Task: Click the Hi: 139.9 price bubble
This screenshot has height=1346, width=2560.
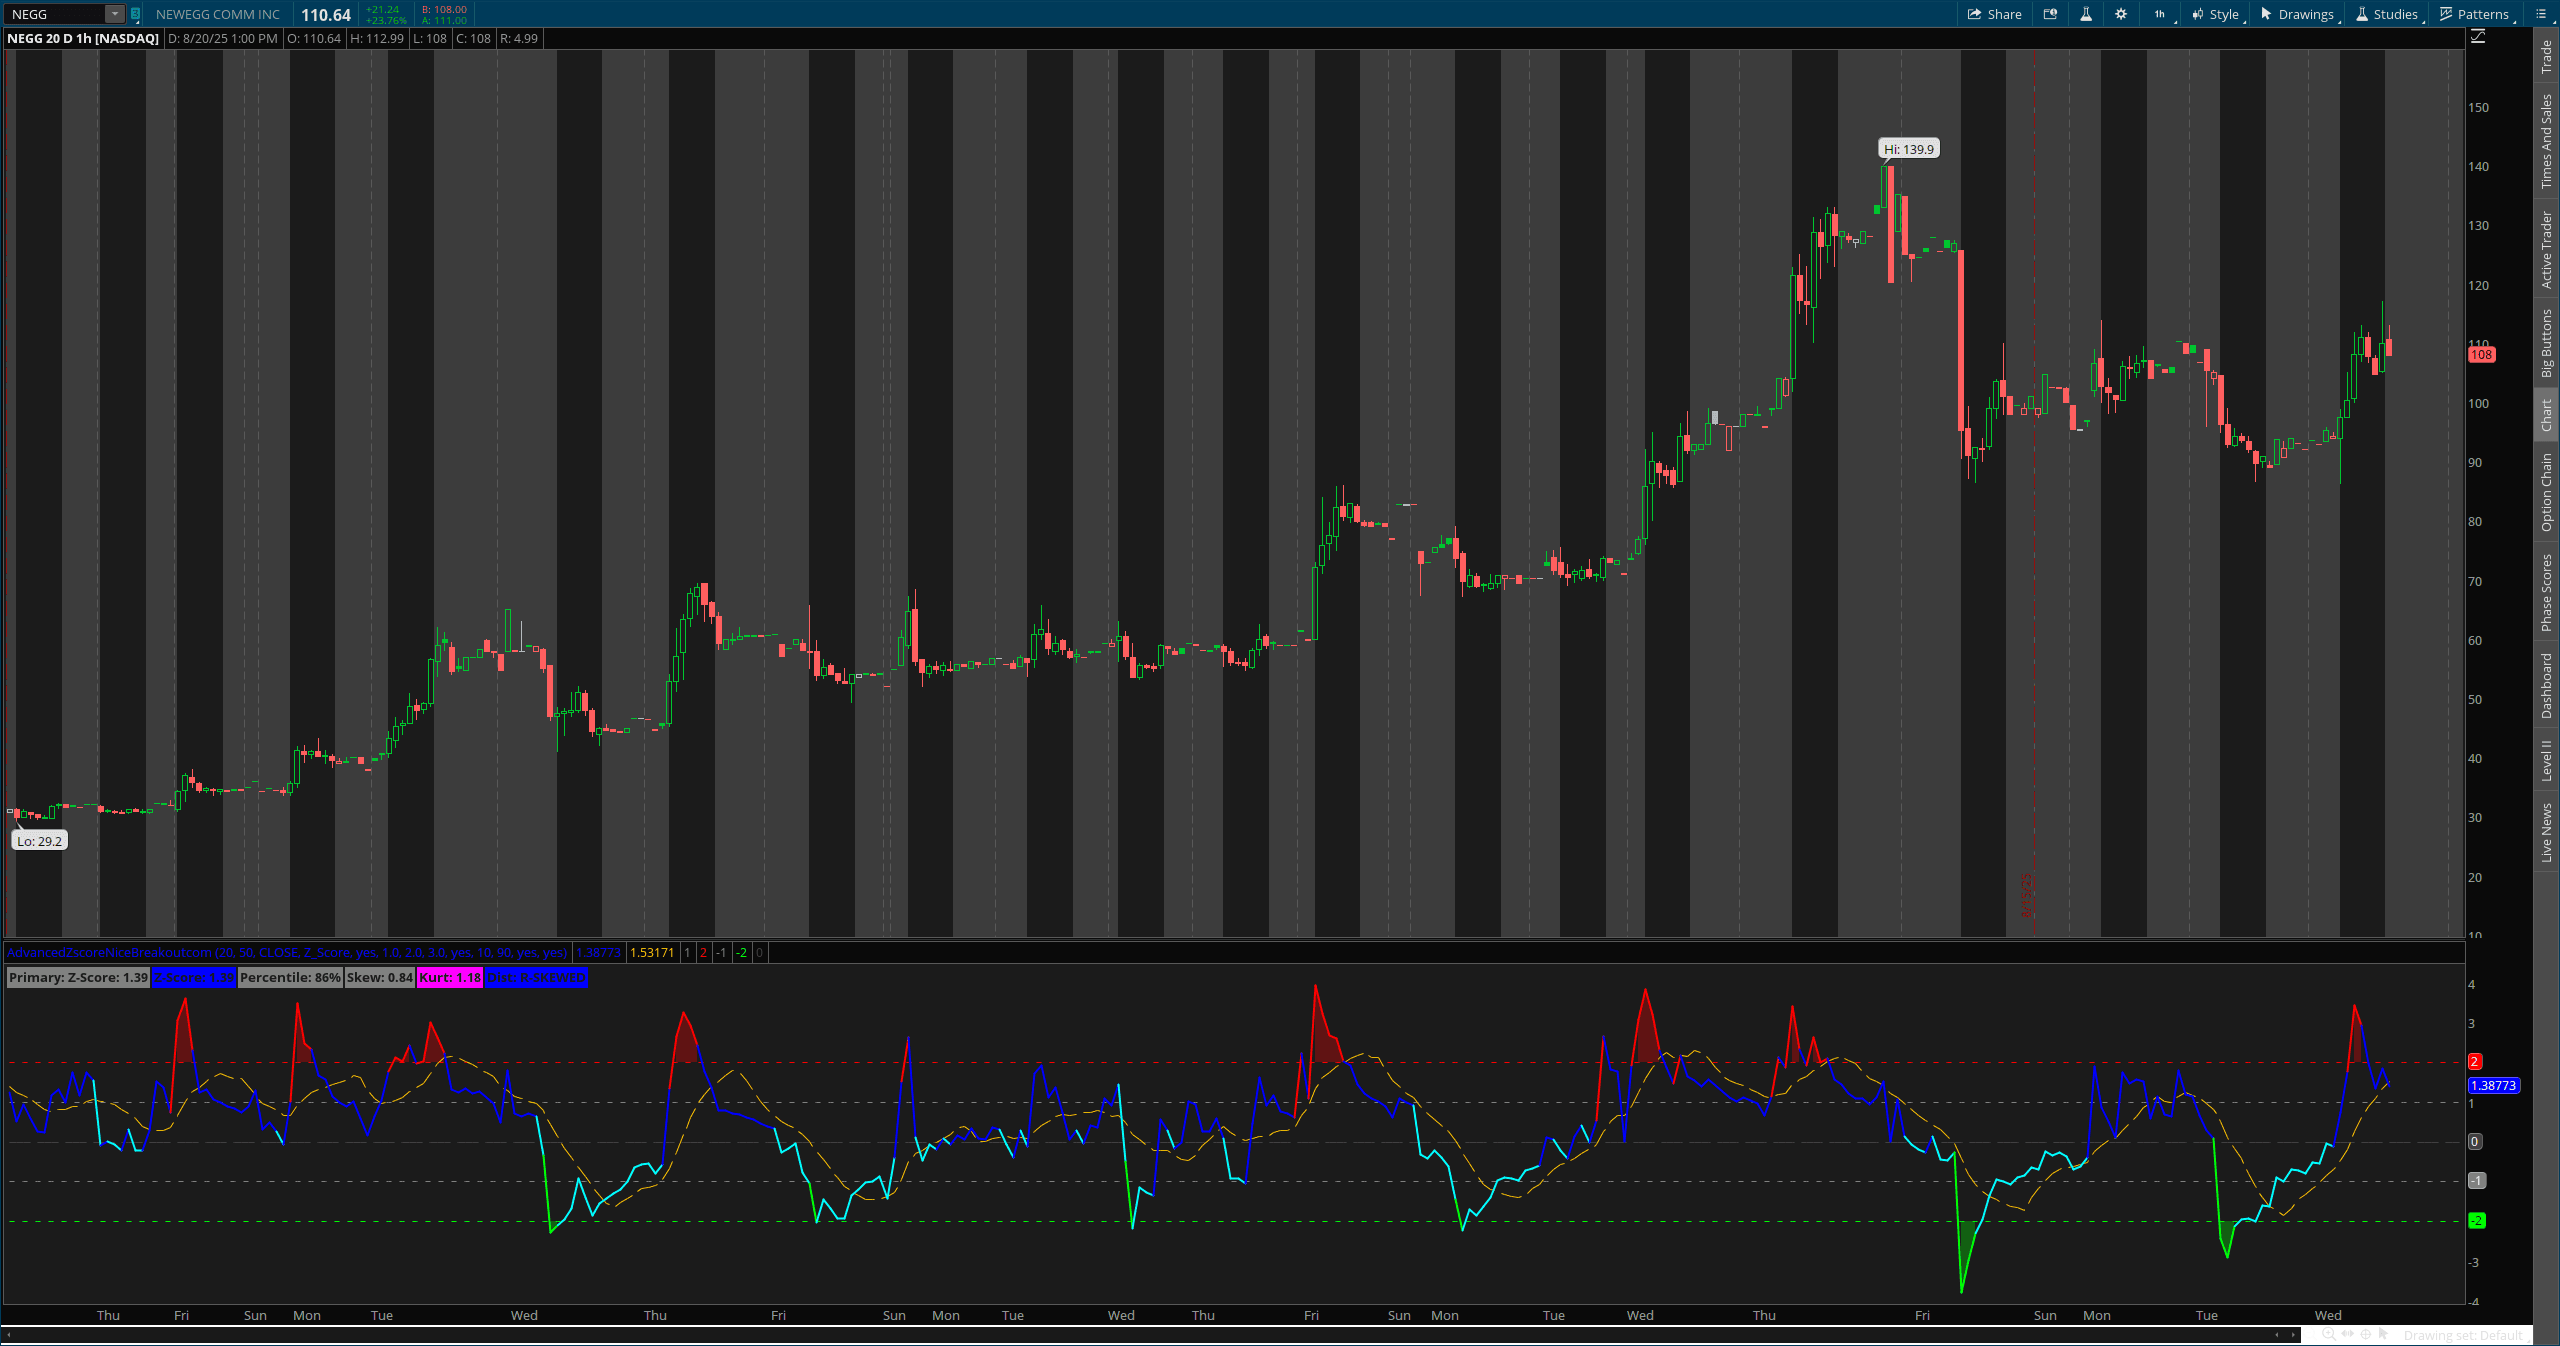Action: [1907, 148]
